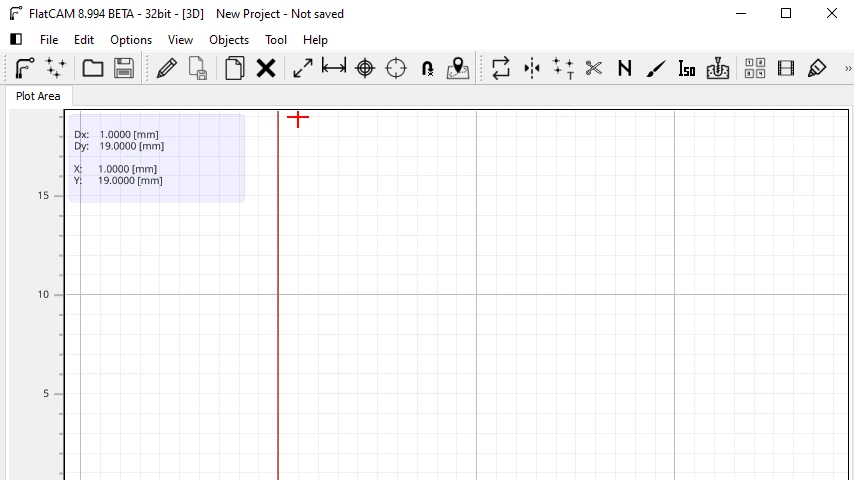Delete object with X icon

pyautogui.click(x=266, y=68)
